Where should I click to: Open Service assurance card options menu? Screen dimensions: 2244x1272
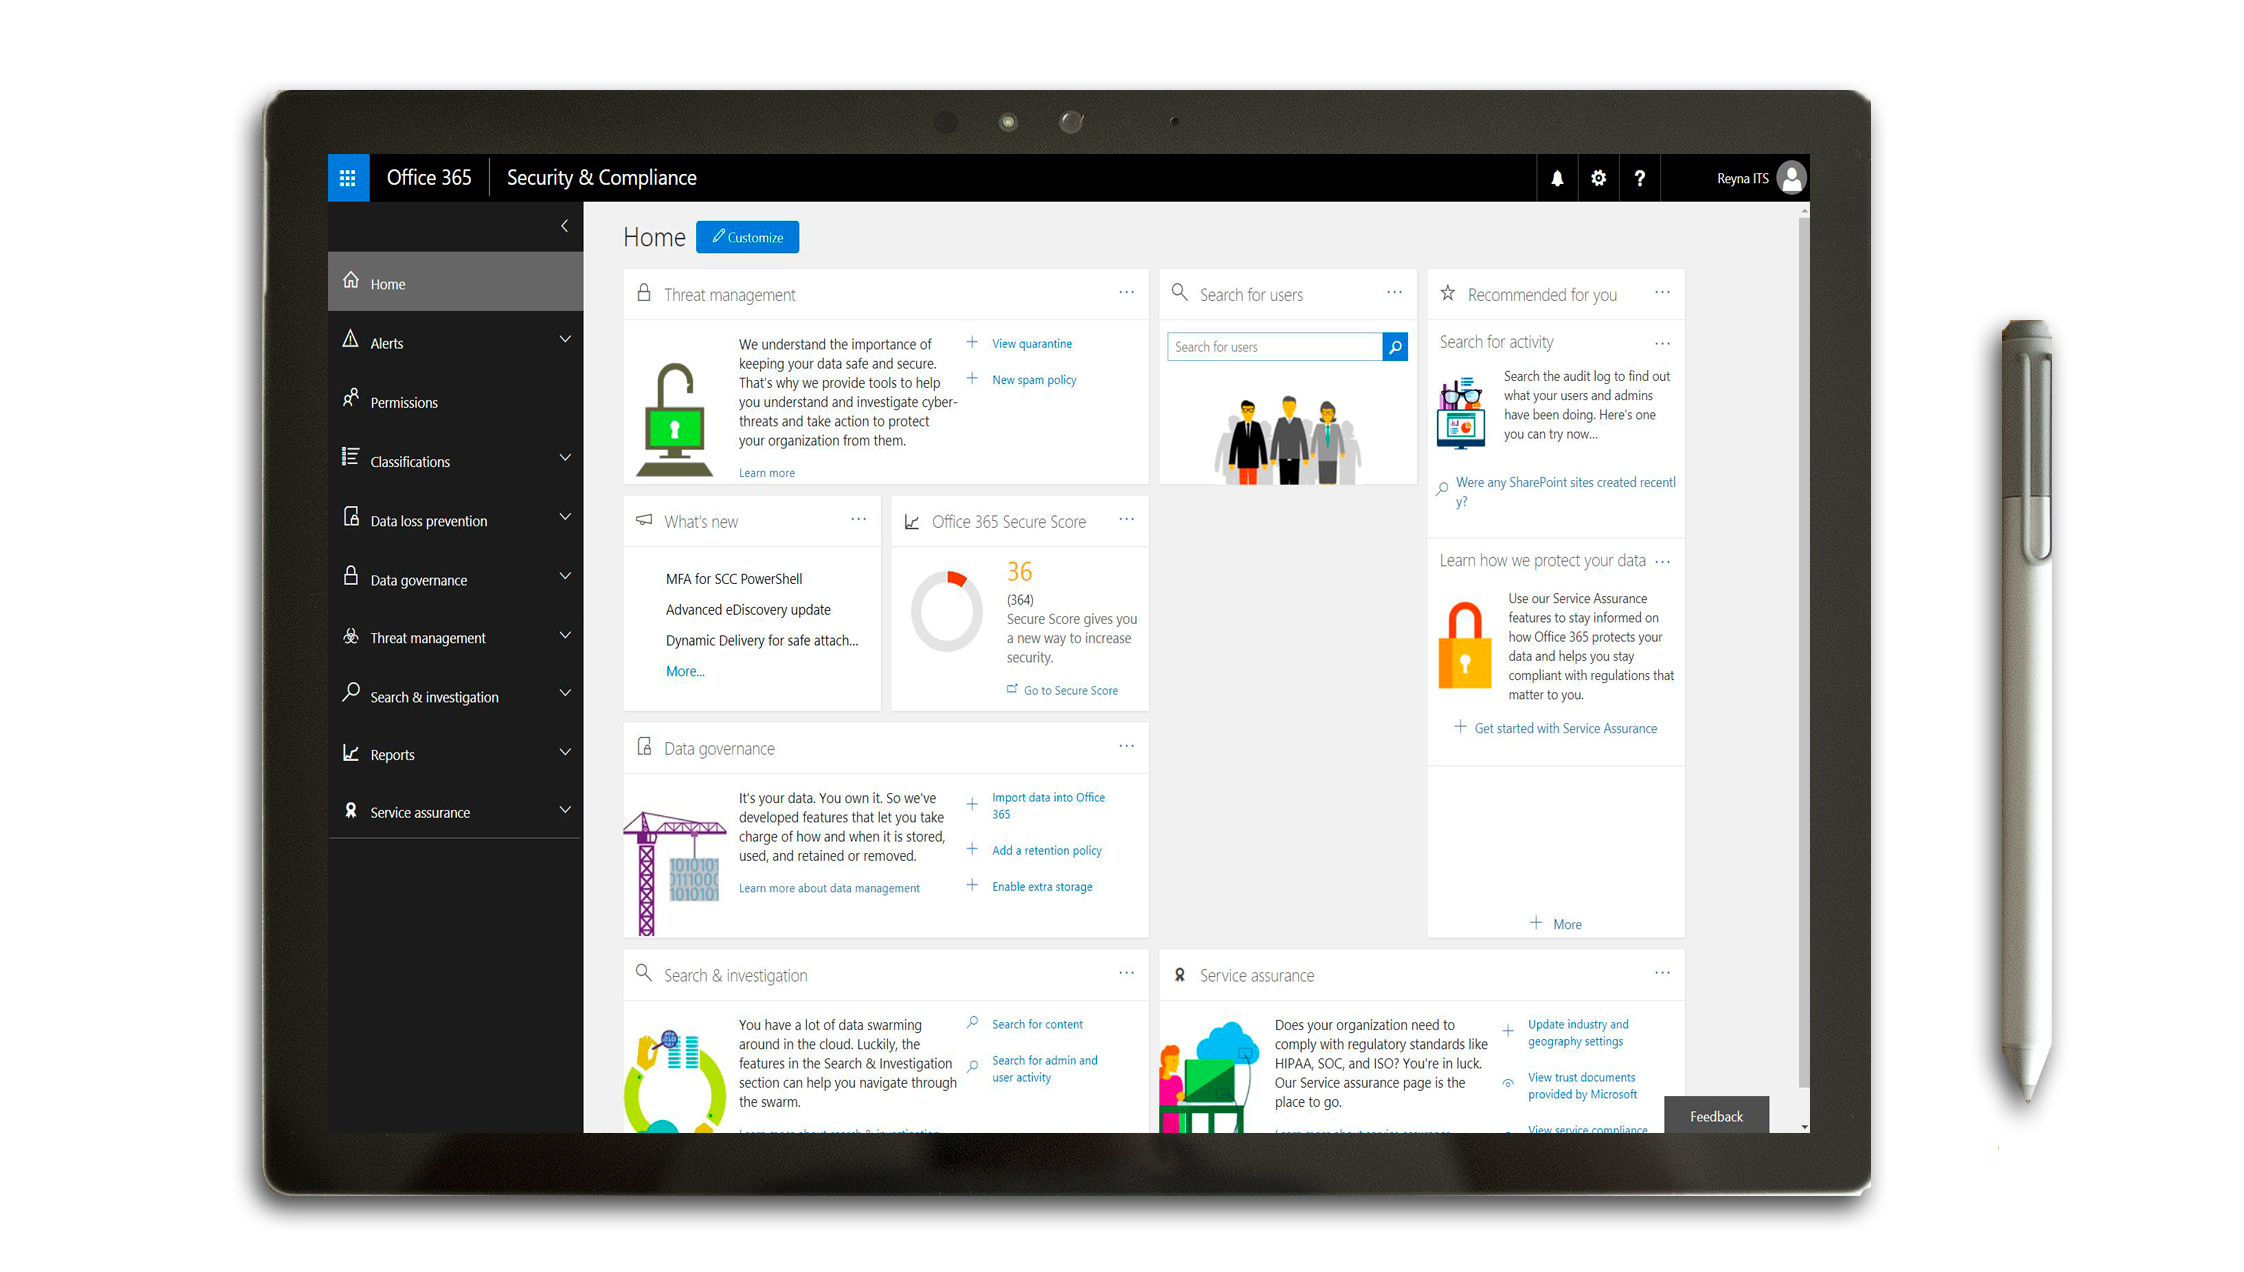pyautogui.click(x=1662, y=972)
